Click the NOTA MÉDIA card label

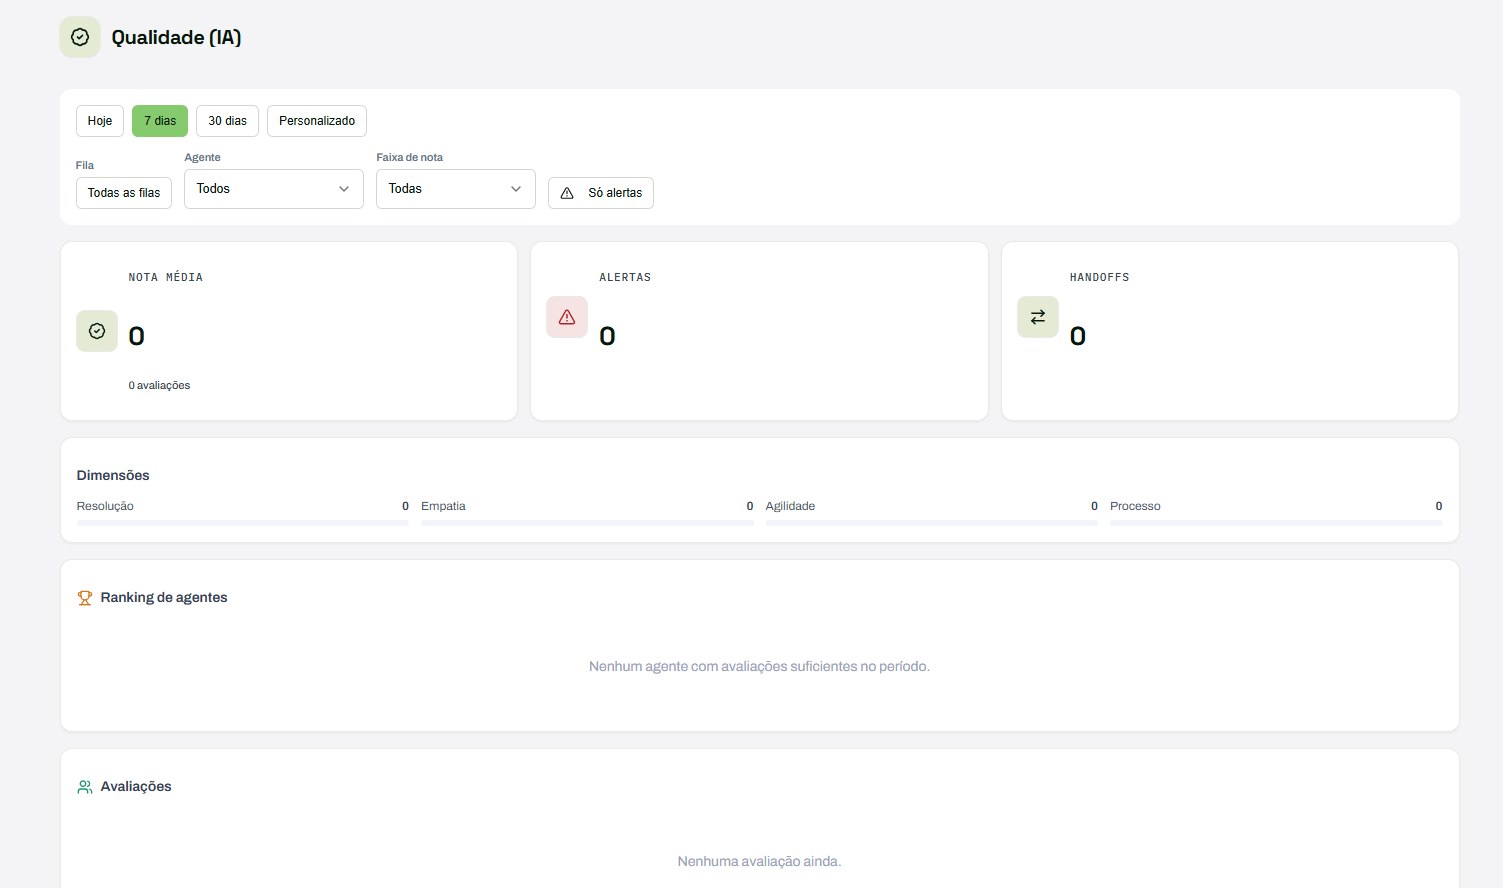click(x=166, y=278)
